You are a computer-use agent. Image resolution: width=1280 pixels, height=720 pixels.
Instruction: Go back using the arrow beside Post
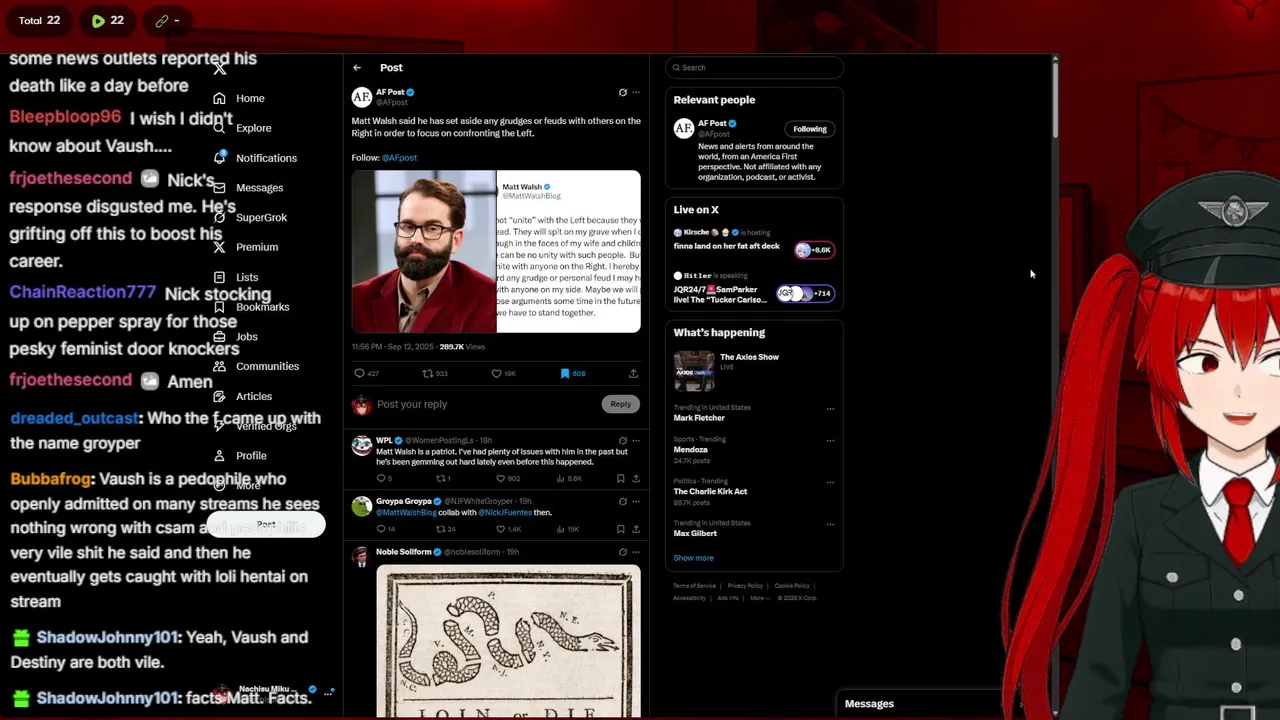(357, 67)
